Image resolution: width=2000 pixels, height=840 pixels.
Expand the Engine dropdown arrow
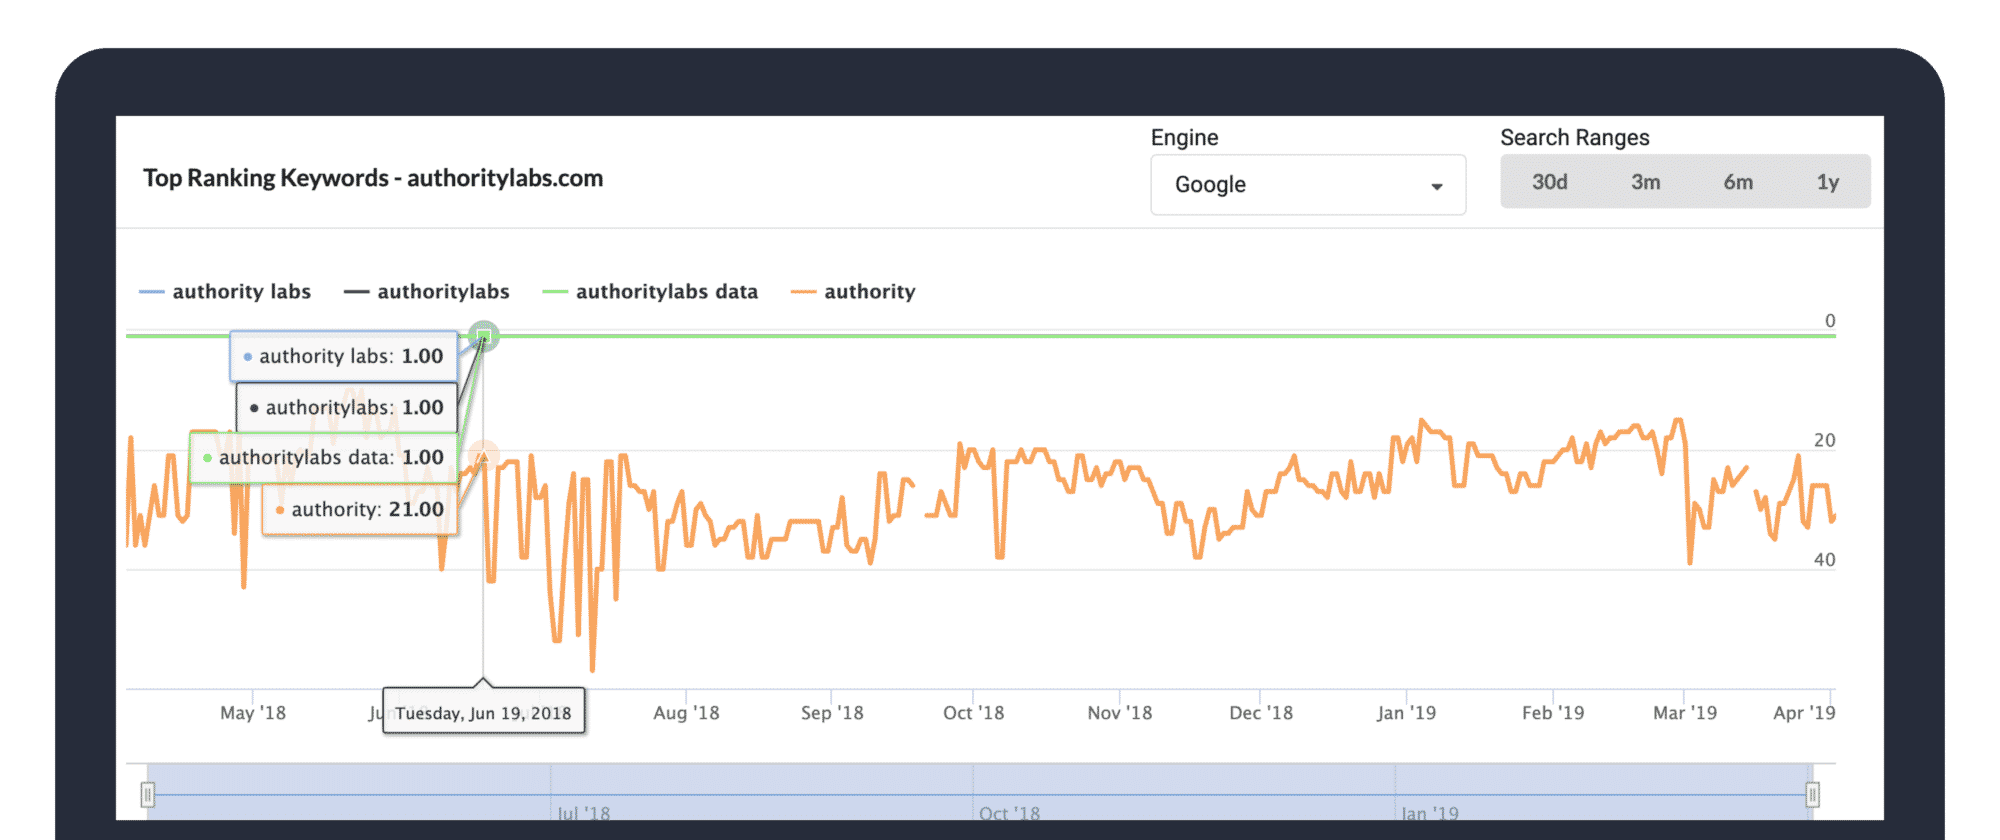[x=1437, y=187]
